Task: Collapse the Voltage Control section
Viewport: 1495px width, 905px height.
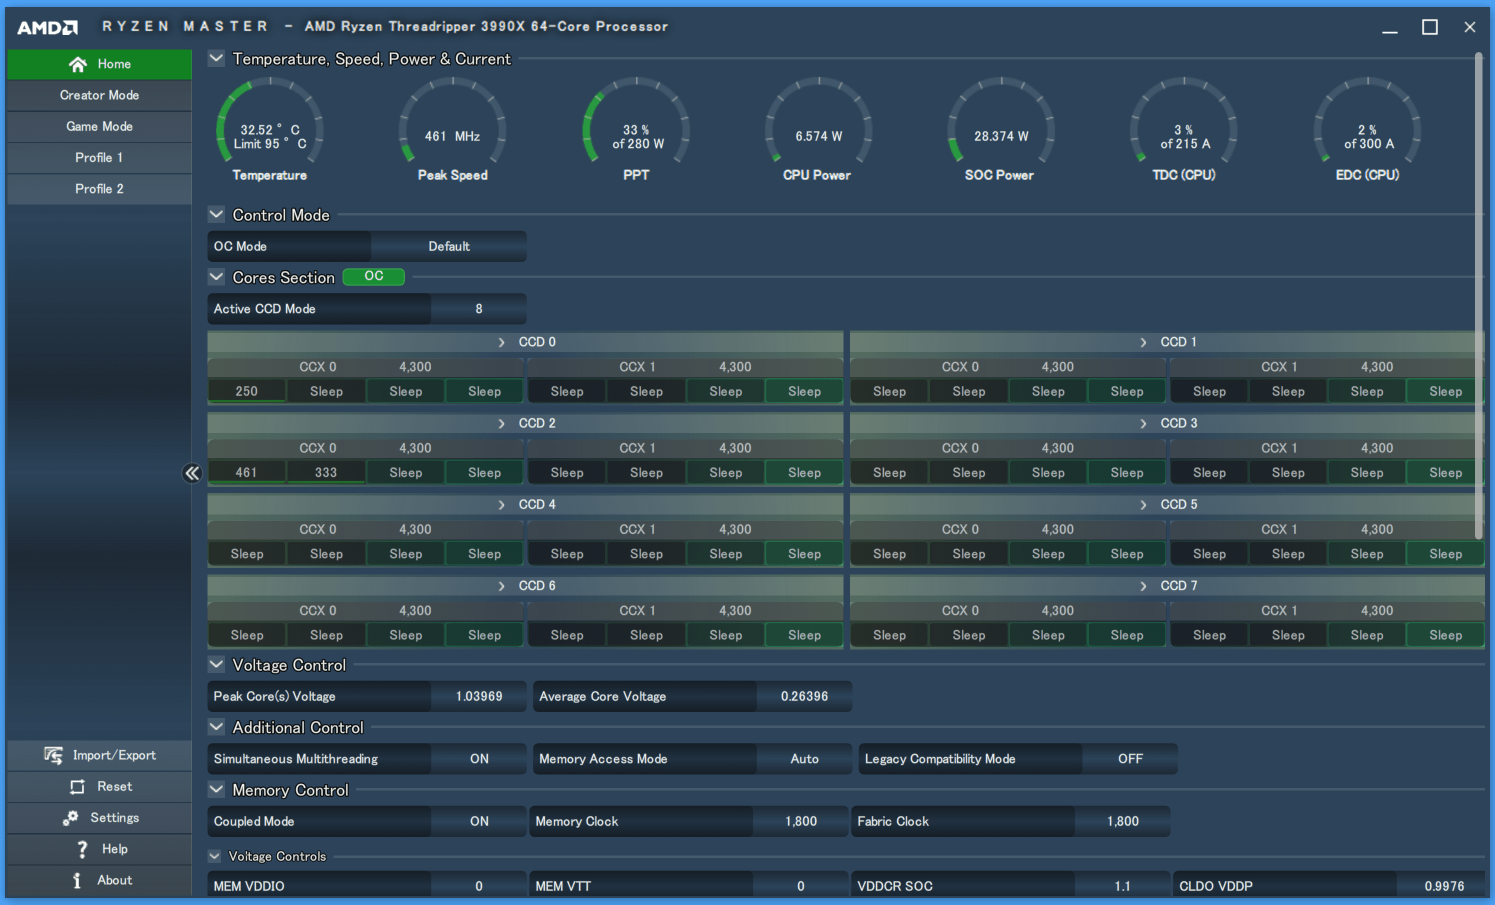Action: (x=216, y=664)
